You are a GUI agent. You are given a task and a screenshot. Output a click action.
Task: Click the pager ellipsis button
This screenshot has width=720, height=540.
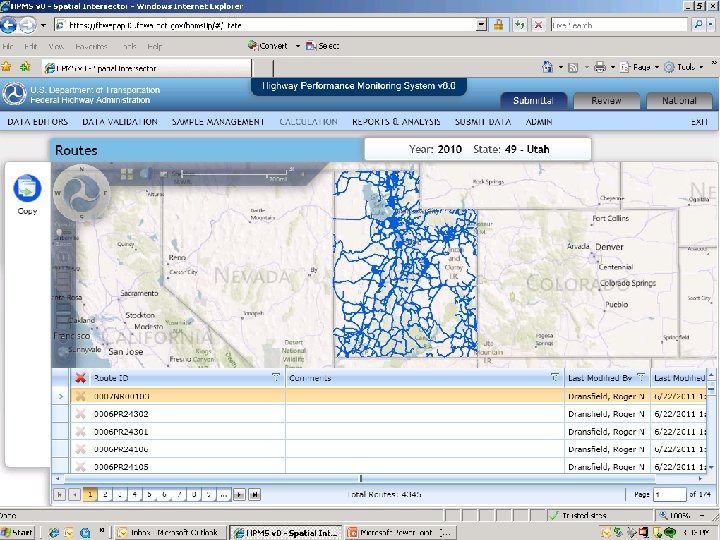click(x=224, y=495)
